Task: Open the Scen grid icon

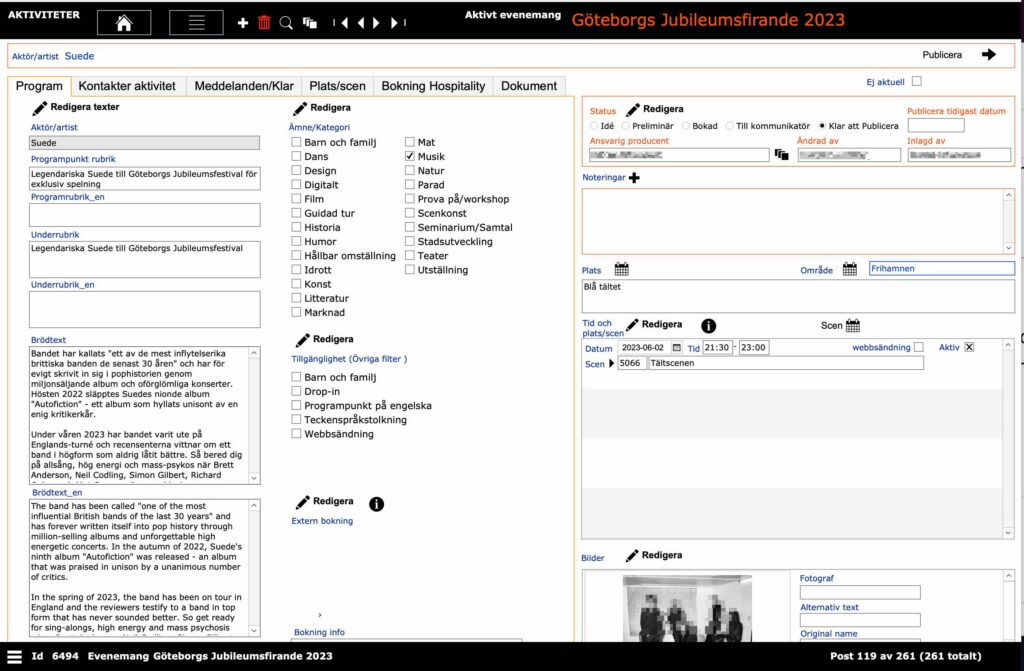Action: 853,325
